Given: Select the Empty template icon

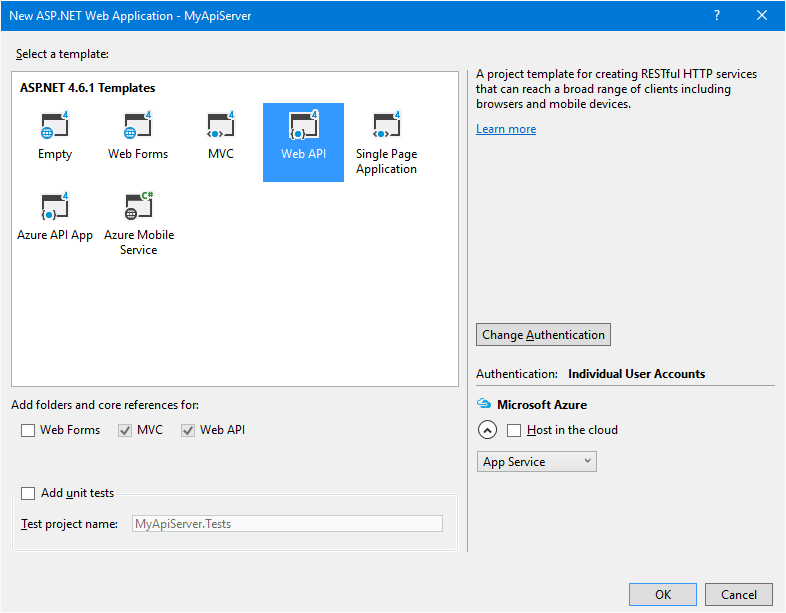Looking at the screenshot, I should [x=55, y=125].
